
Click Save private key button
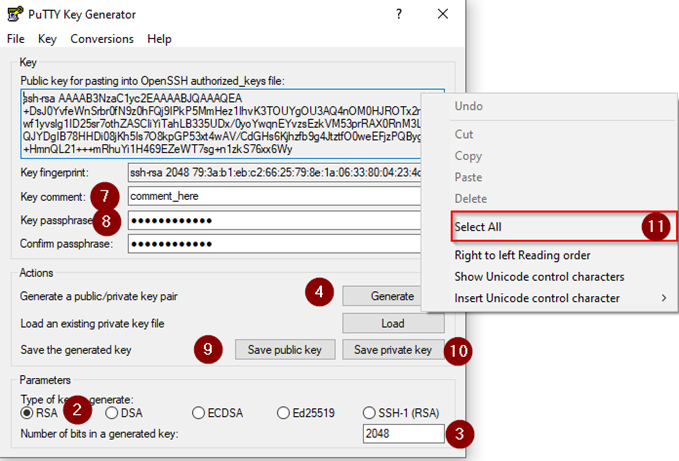click(x=393, y=350)
